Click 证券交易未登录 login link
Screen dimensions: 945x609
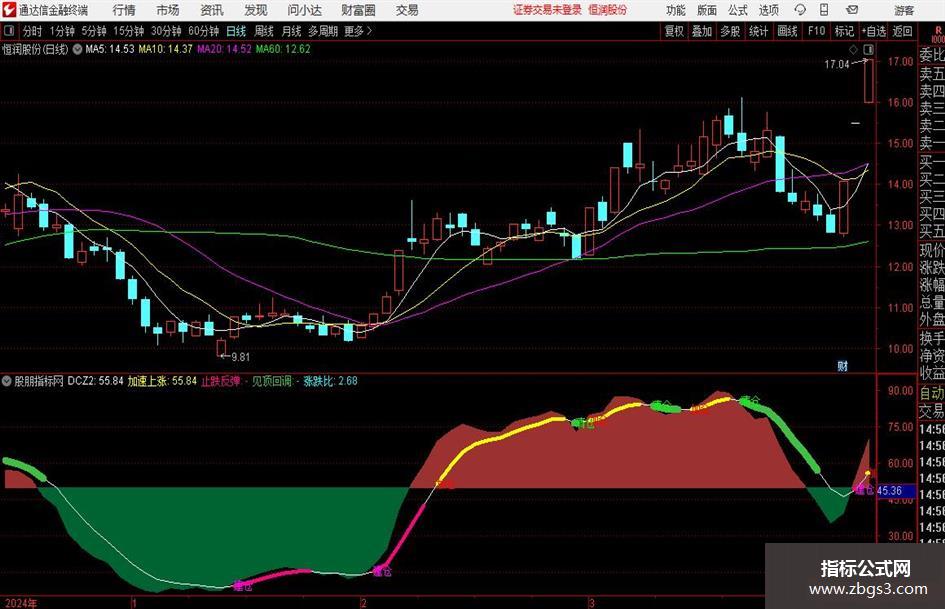click(x=547, y=10)
